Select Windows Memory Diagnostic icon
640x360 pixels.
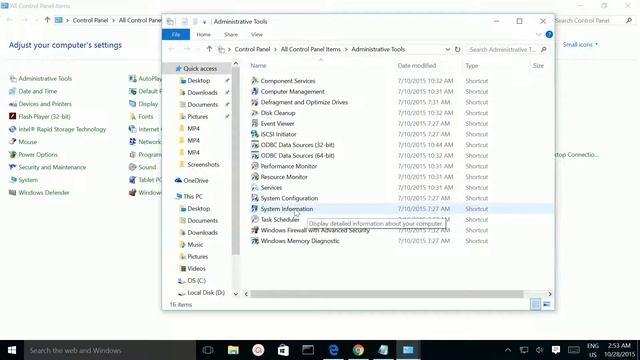[255, 241]
